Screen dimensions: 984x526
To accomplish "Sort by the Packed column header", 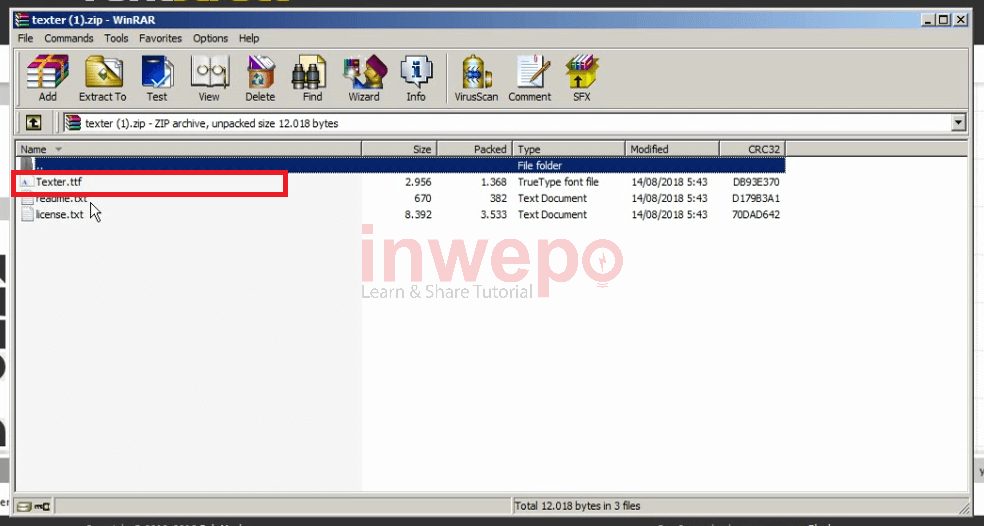I will pos(474,149).
